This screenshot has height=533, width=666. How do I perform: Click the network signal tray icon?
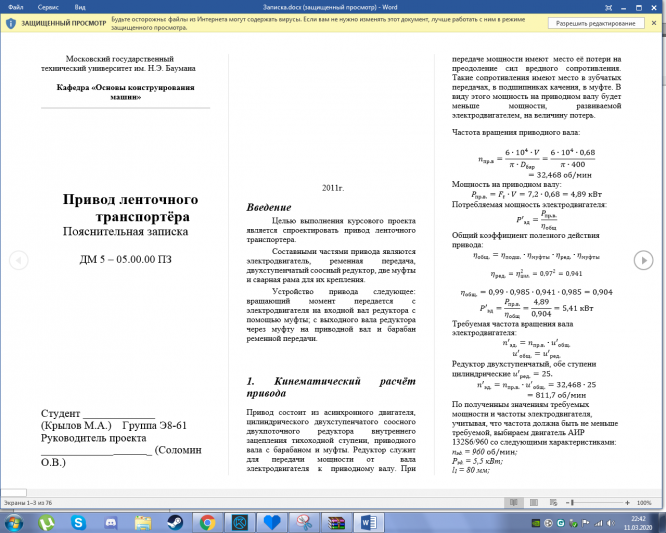[598, 523]
